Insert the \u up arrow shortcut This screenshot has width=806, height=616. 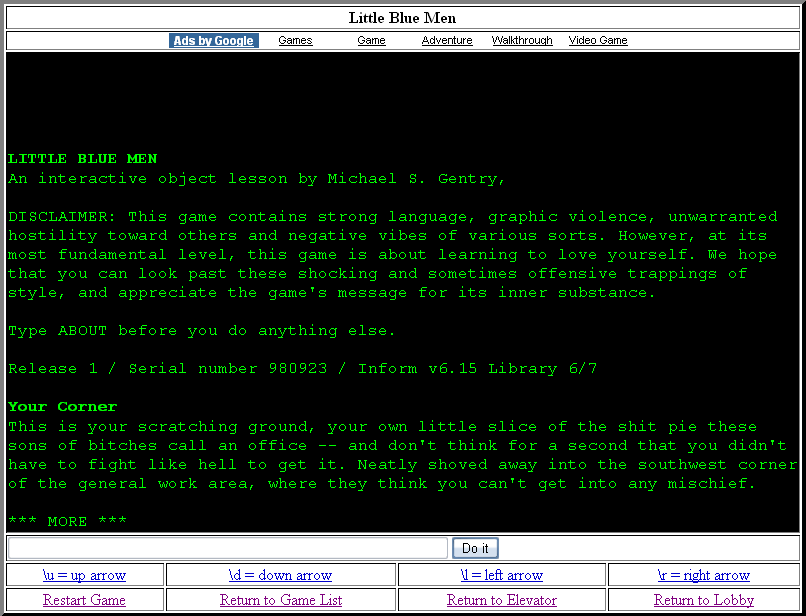(x=84, y=575)
